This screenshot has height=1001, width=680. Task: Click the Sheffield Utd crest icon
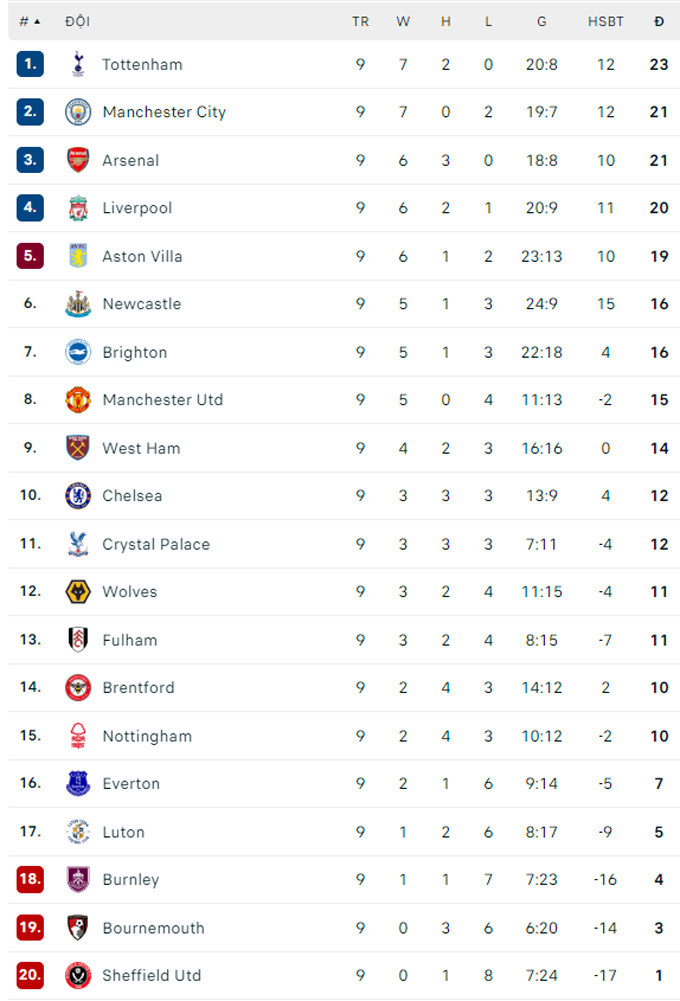[x=78, y=976]
